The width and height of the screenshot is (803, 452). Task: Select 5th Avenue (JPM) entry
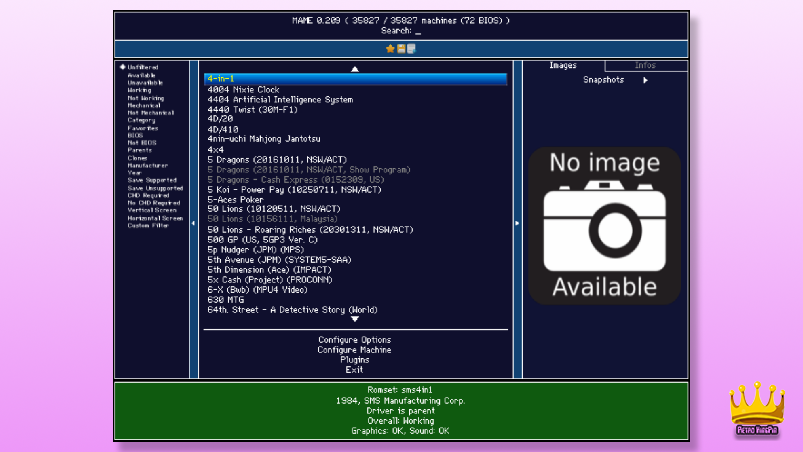279,260
